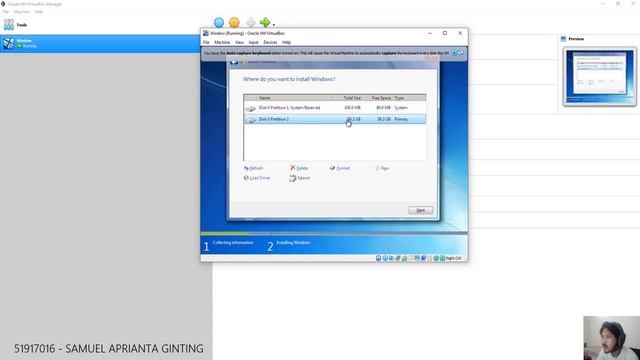Screen dimensions: 640x360
Task: Select Disk 0 Partition 1: System Reserved row
Action: pyautogui.click(x=335, y=108)
